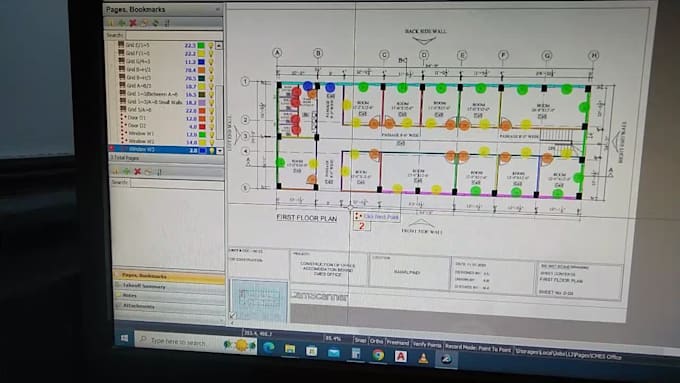Click the red swatch on the Door D2 row

click(202, 126)
